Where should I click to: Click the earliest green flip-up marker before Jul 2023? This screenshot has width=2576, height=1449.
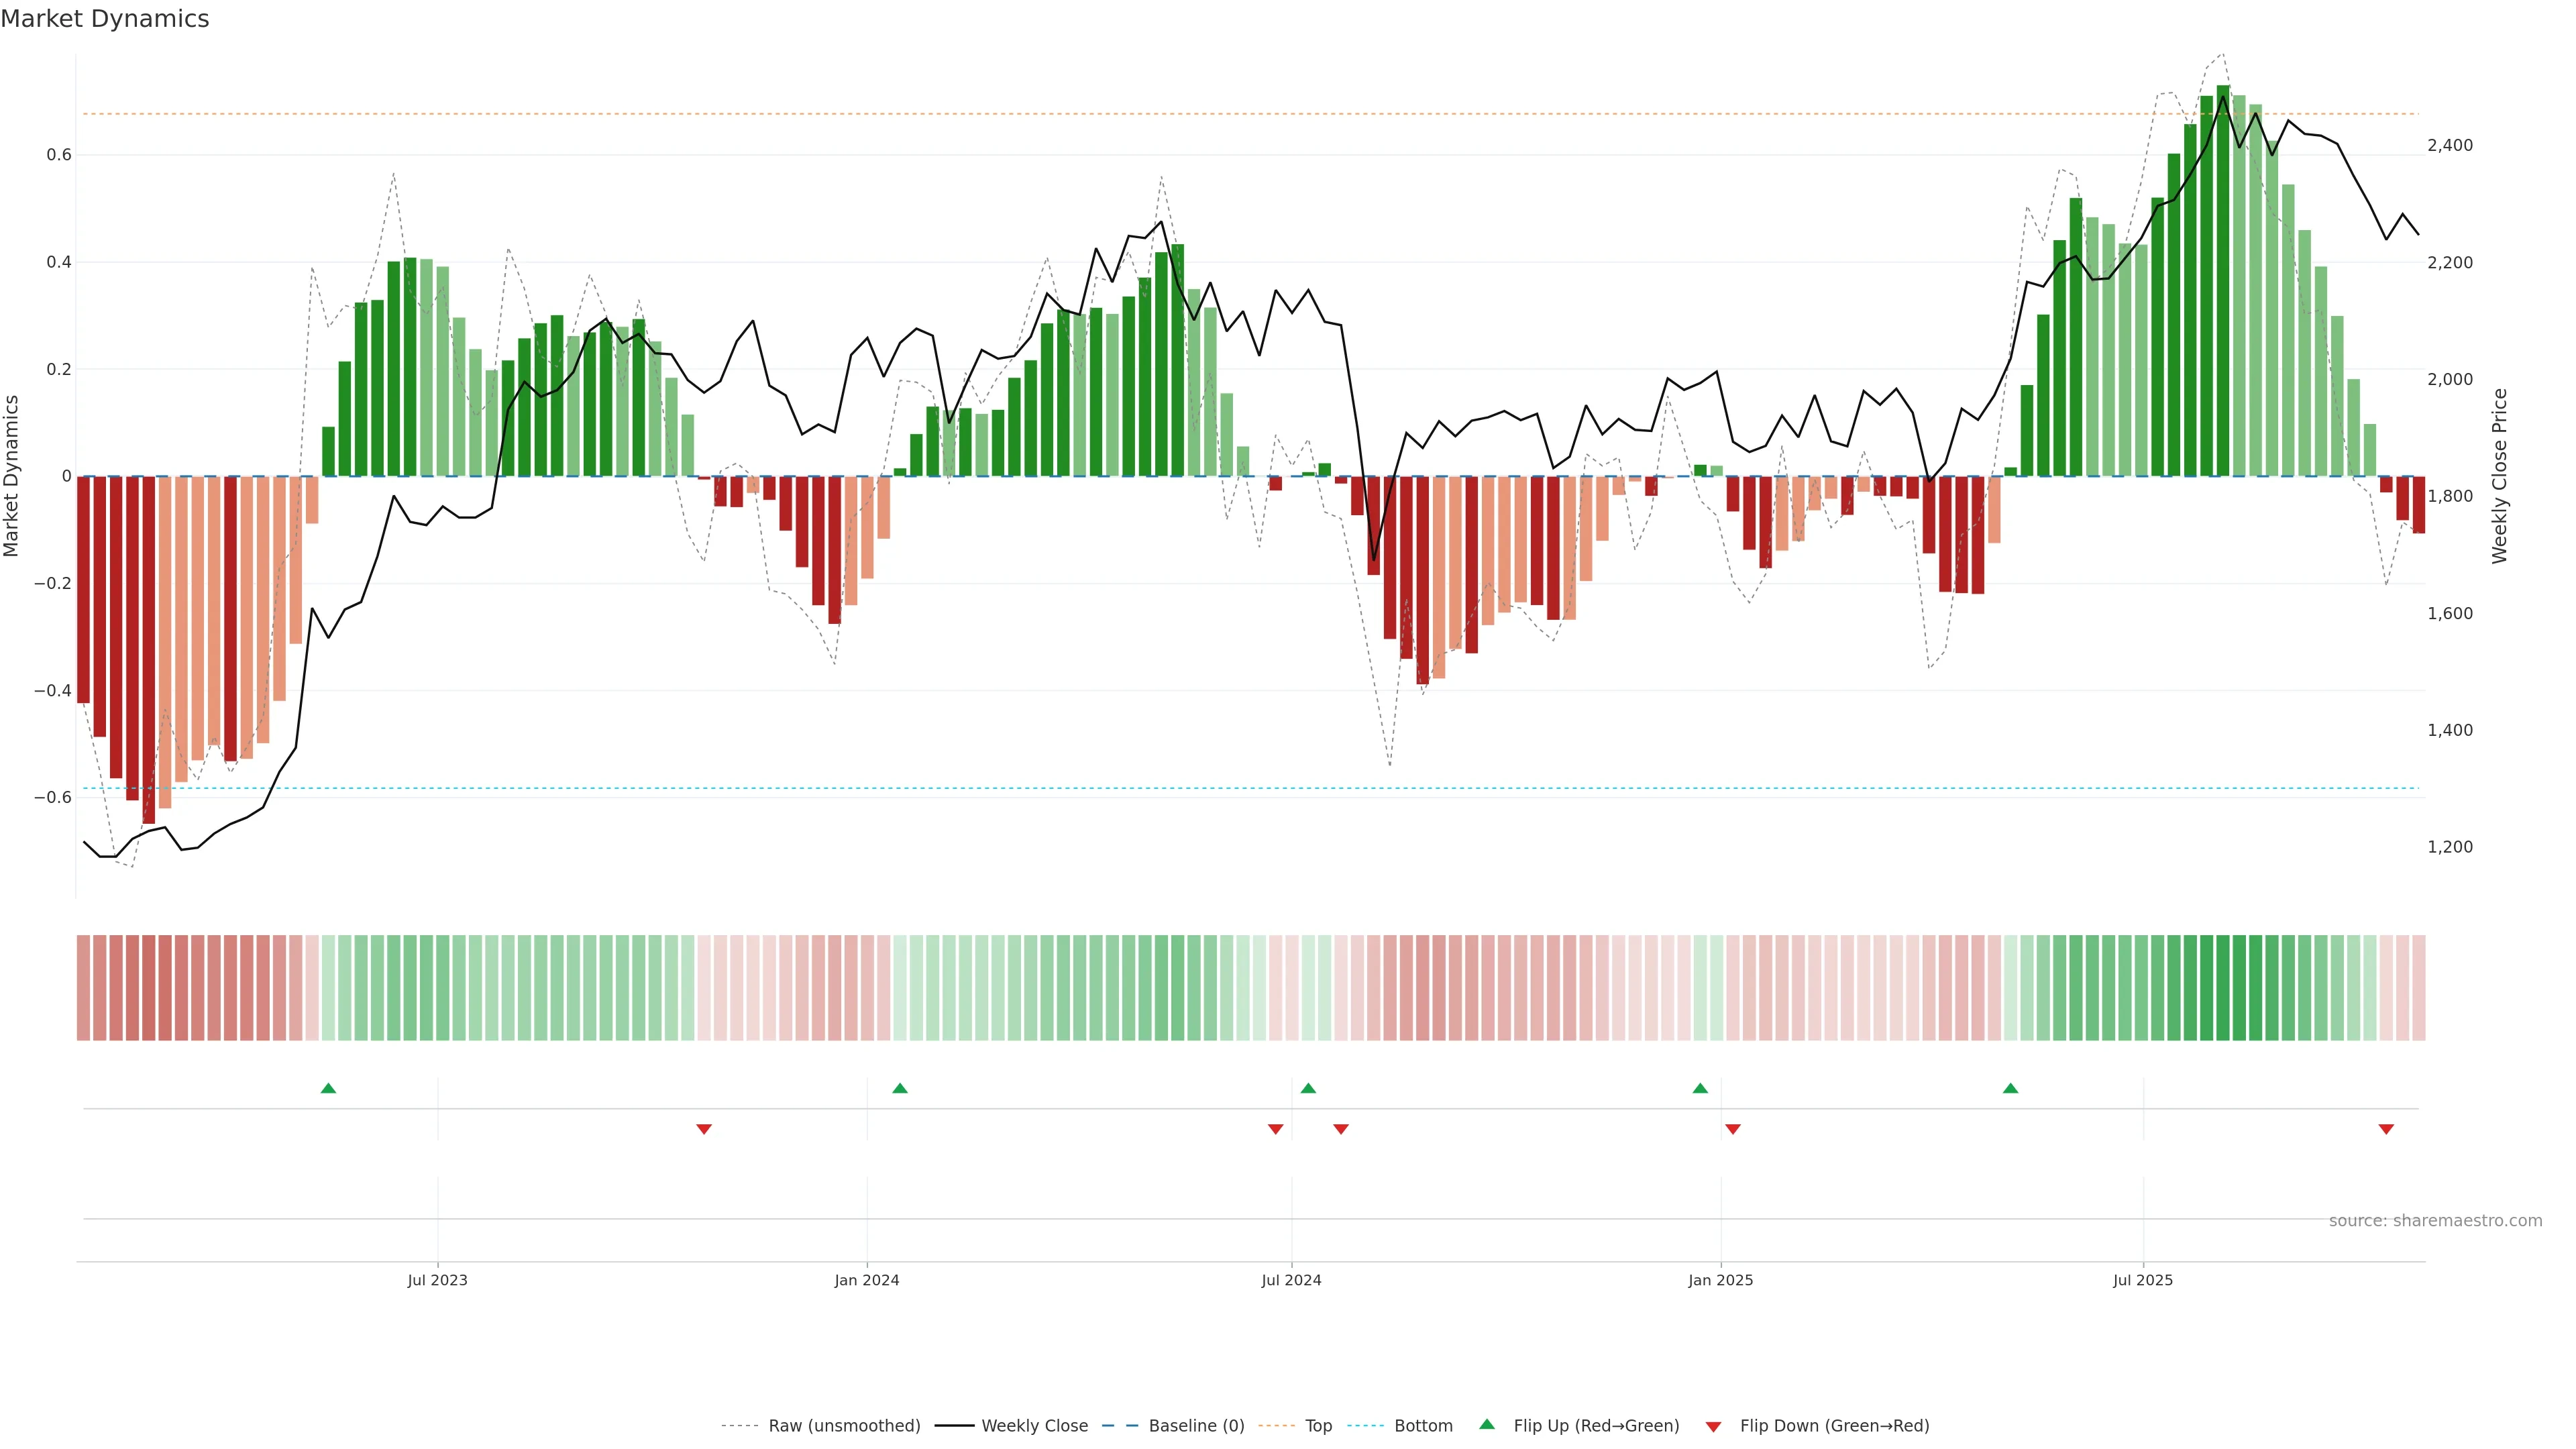point(328,1088)
